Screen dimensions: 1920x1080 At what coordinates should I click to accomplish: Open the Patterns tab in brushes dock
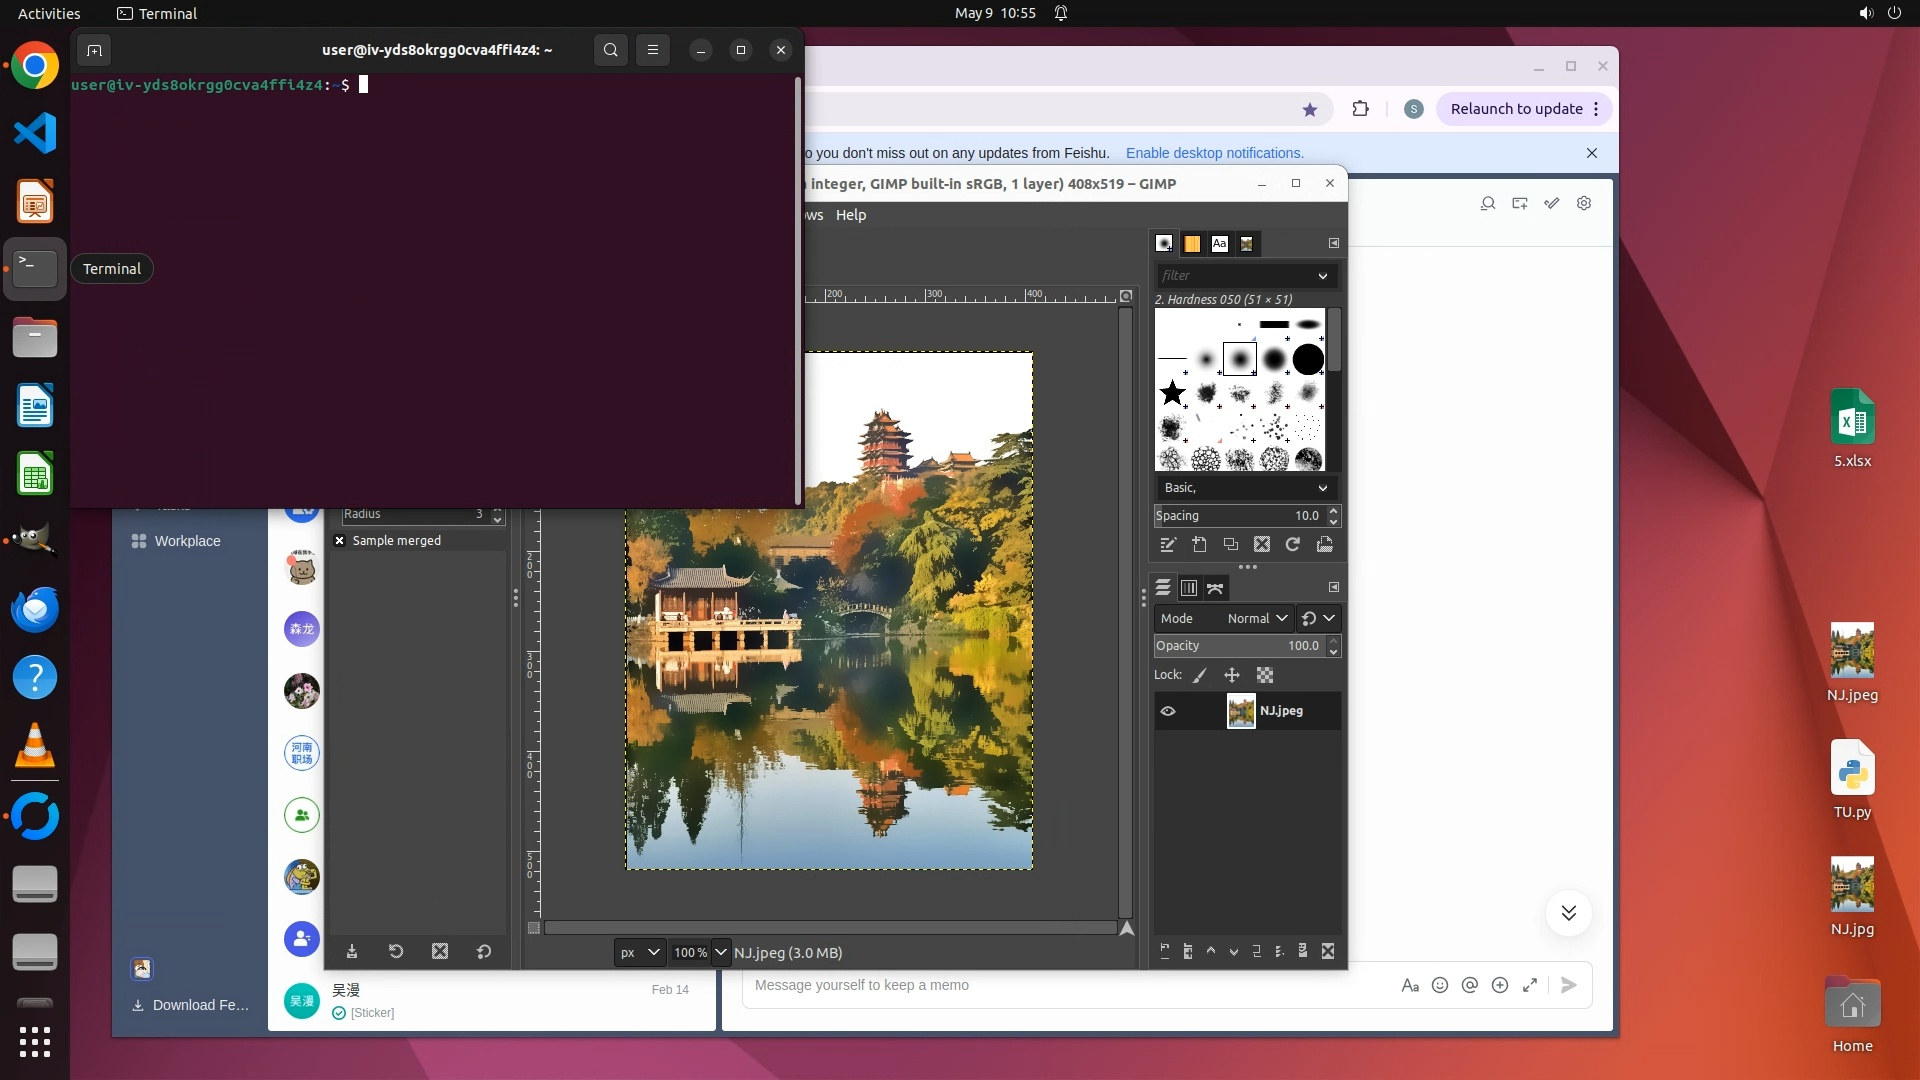1192,244
